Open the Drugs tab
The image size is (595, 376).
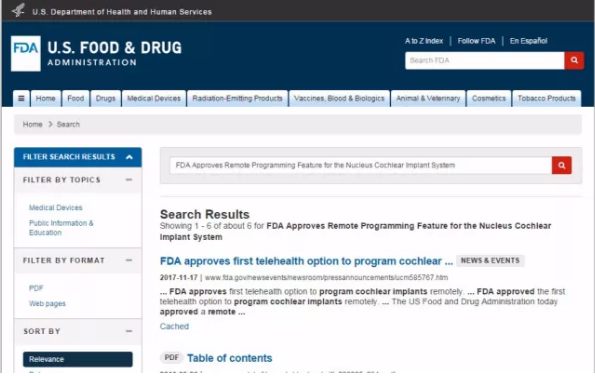click(x=105, y=99)
